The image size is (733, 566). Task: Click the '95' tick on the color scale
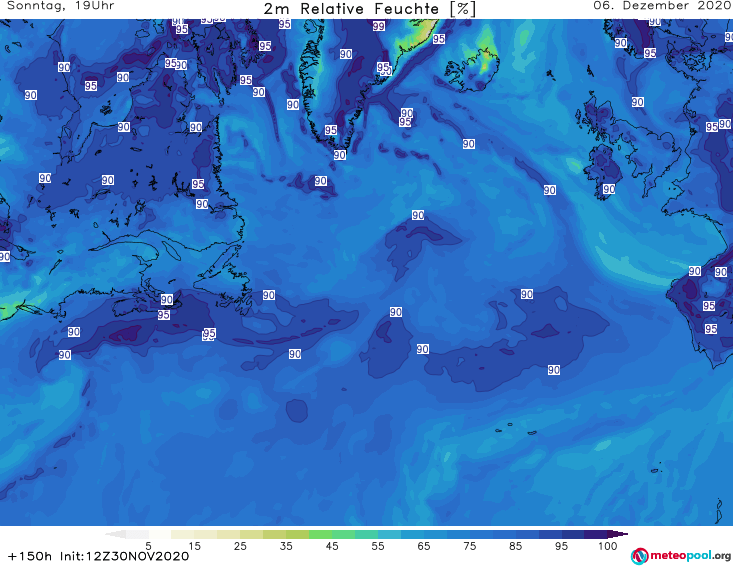point(561,546)
